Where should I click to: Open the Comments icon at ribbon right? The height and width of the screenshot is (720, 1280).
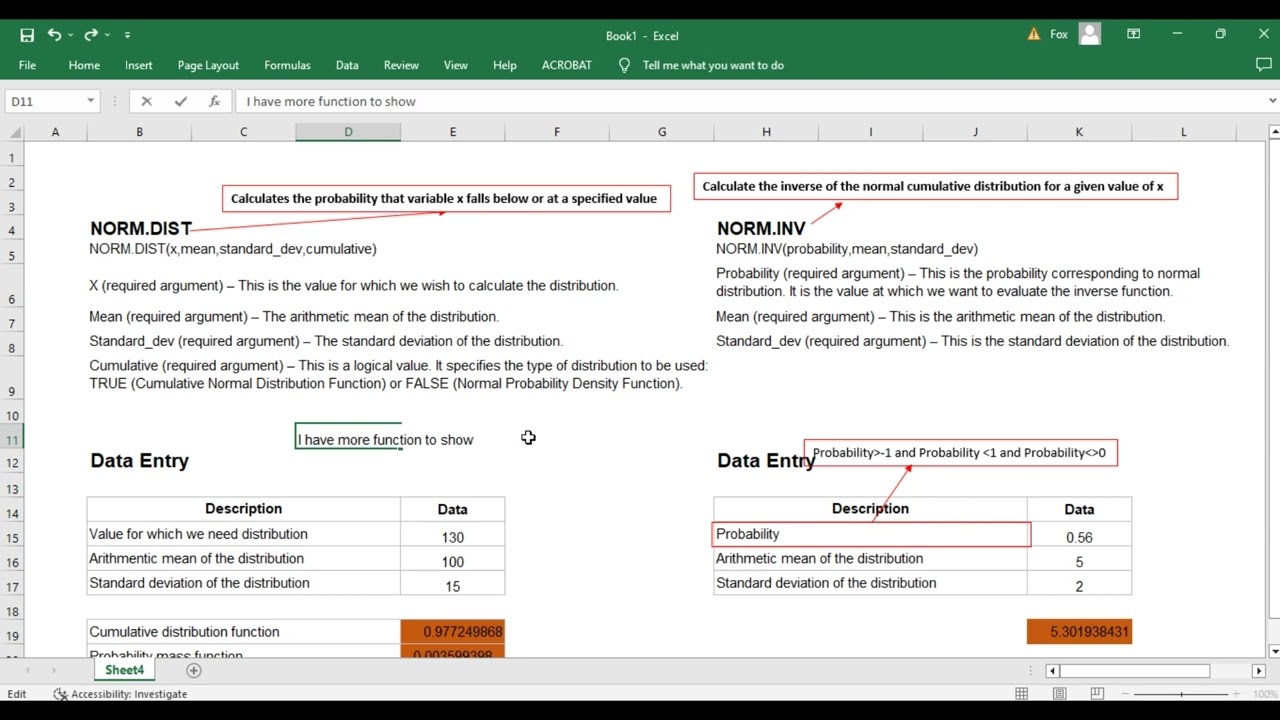1263,65
